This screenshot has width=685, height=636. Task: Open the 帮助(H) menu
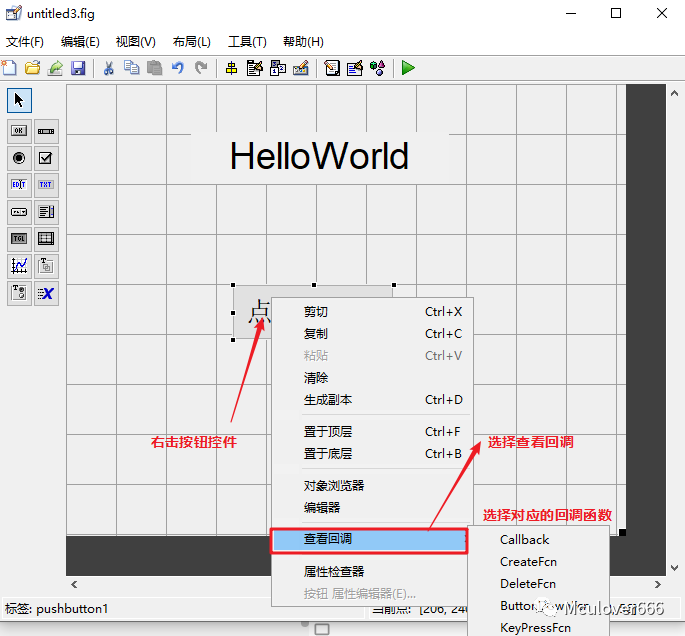click(x=303, y=42)
